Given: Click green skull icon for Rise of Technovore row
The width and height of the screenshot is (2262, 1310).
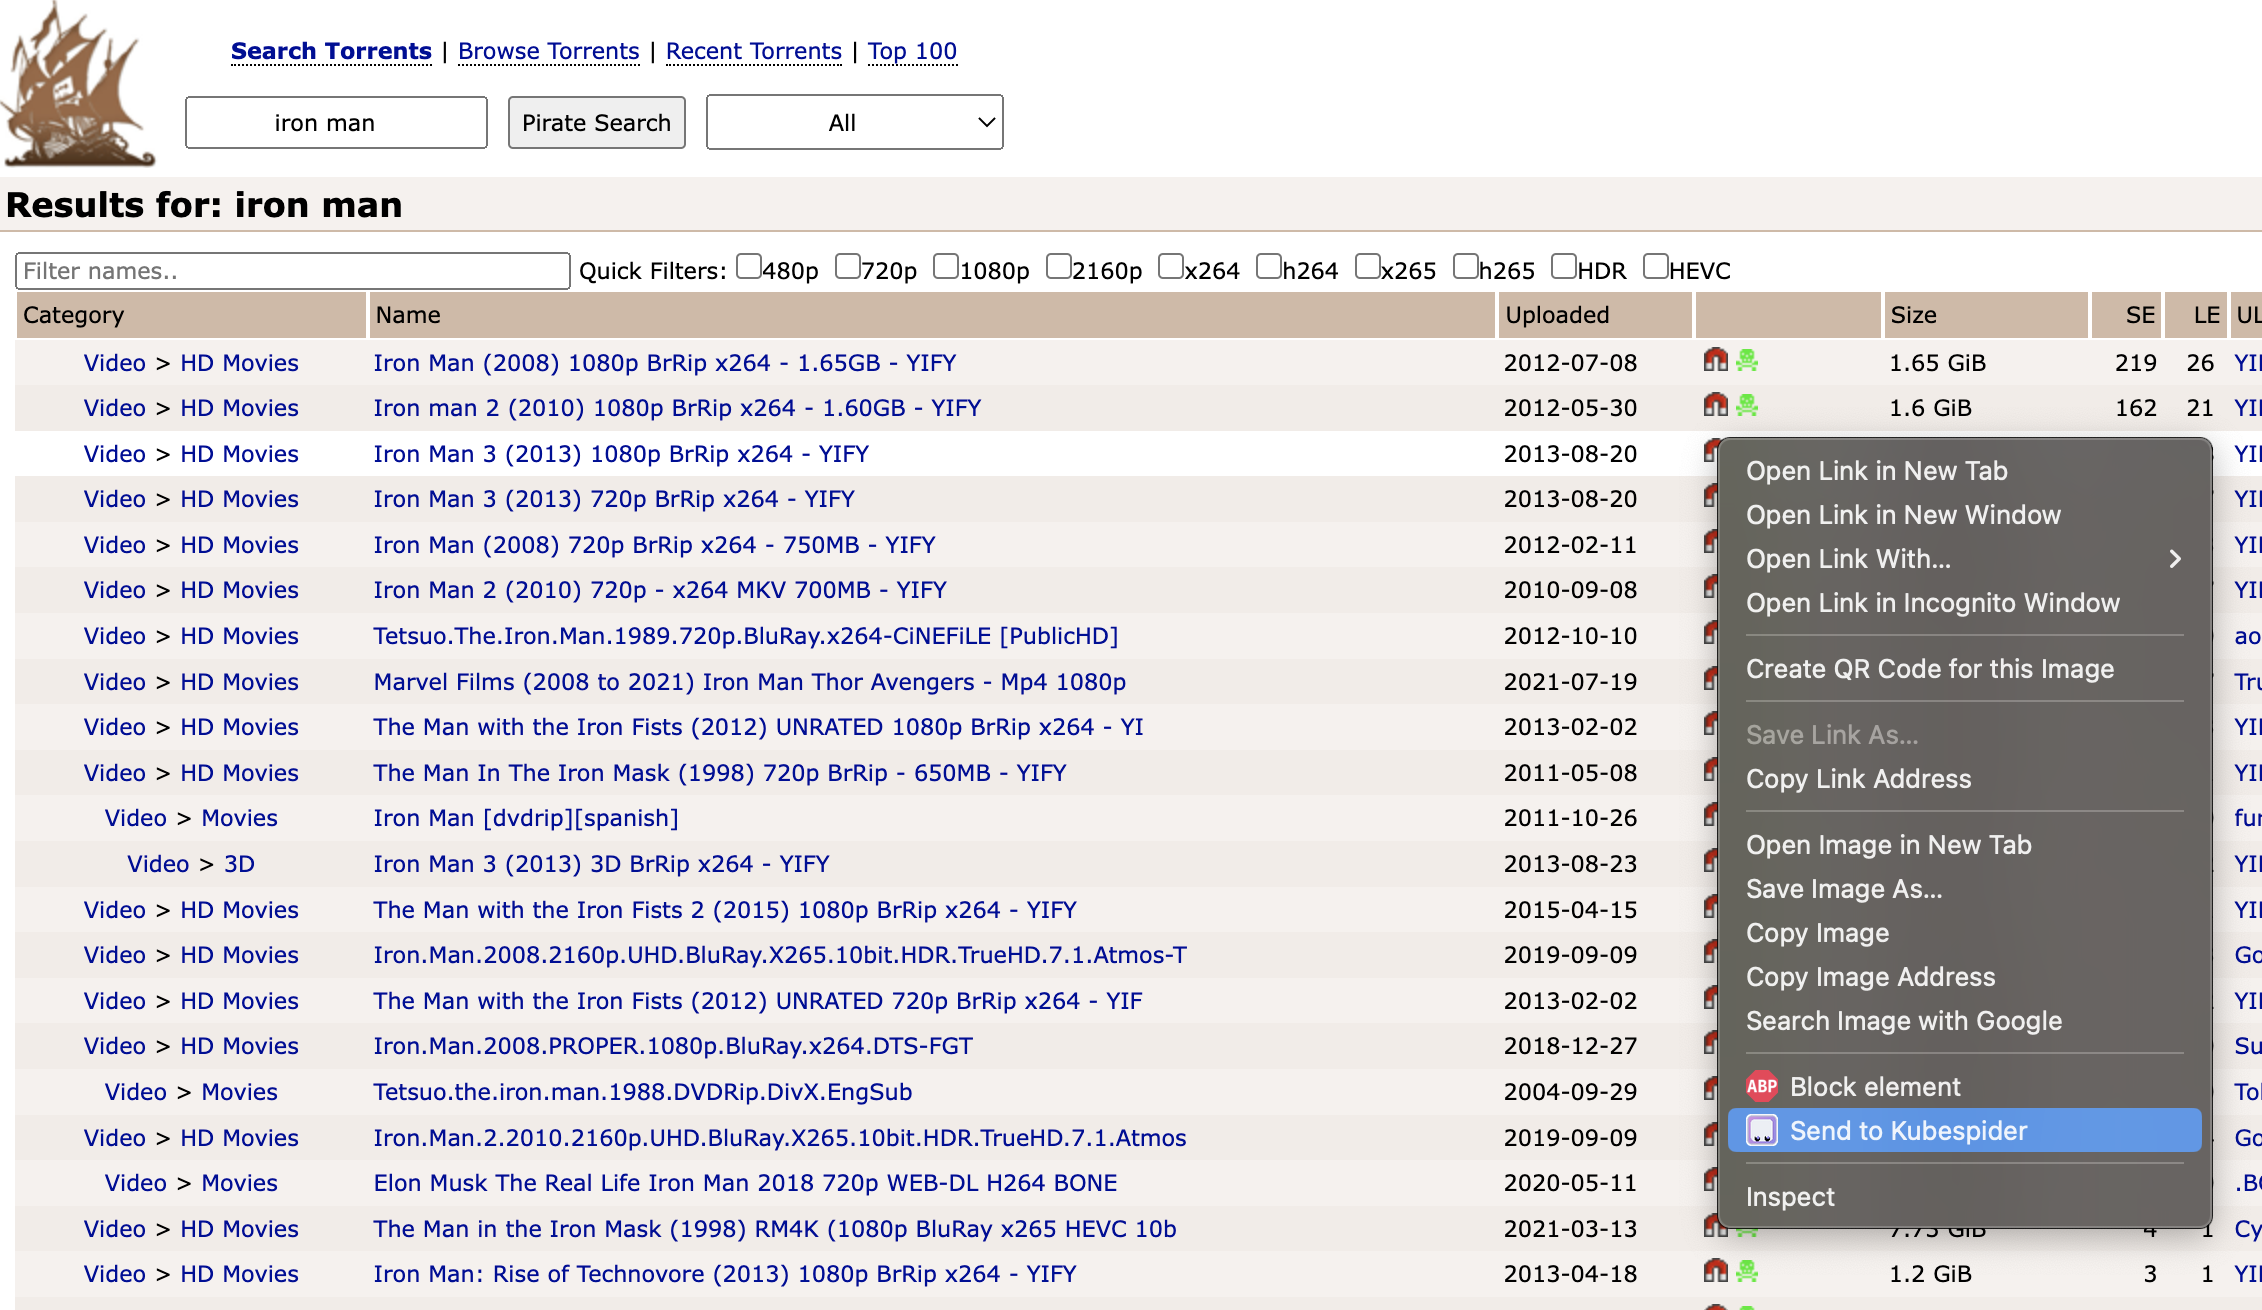Looking at the screenshot, I should pyautogui.click(x=1747, y=1271).
